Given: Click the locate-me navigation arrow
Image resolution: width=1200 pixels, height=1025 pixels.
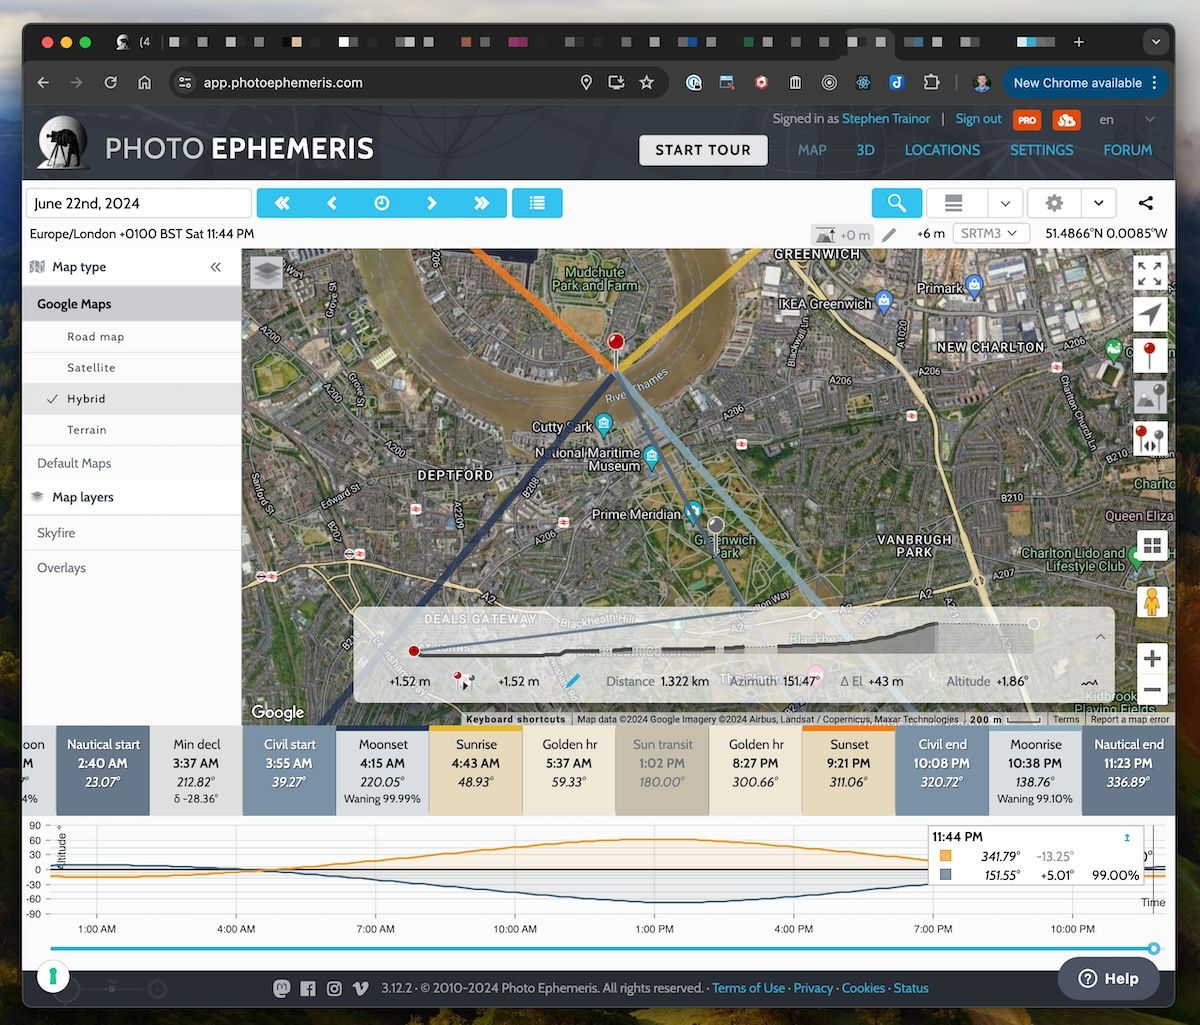Looking at the screenshot, I should pos(1150,315).
